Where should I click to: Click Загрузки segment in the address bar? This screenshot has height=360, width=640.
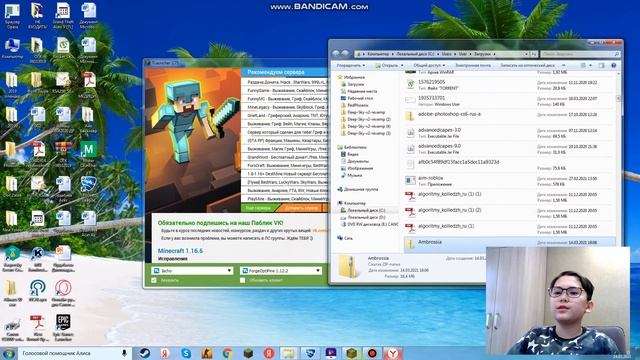pyautogui.click(x=482, y=54)
